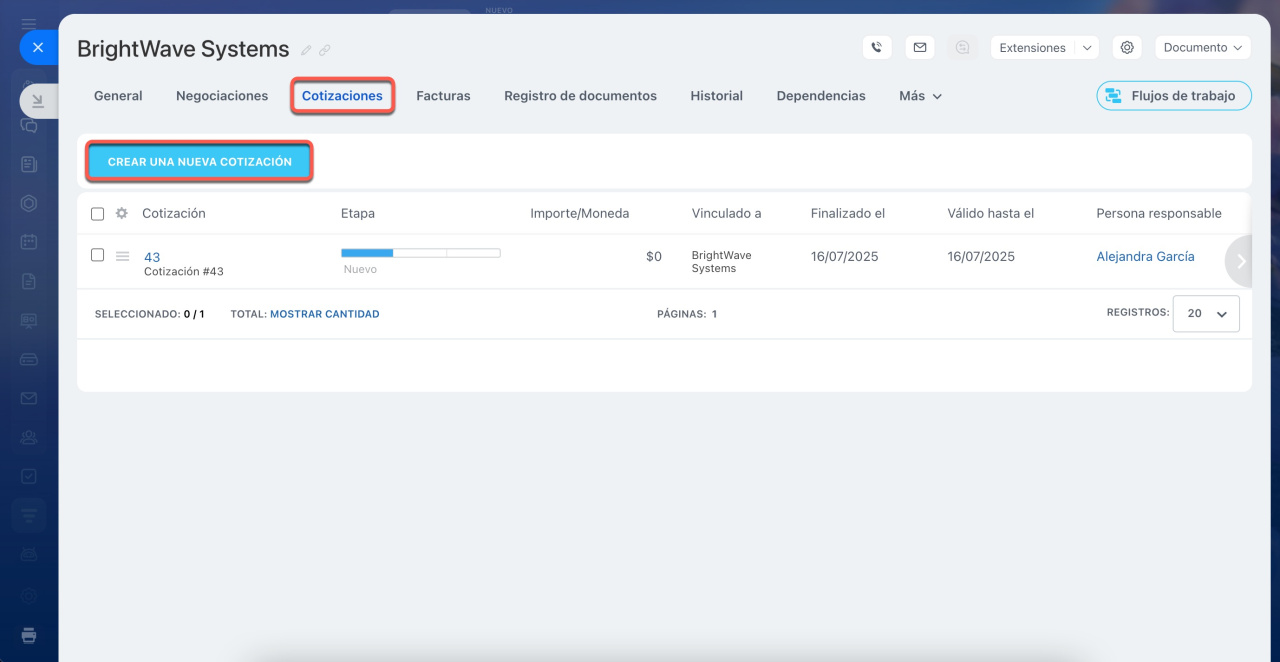Open the Documento dropdown menu

click(1203, 47)
